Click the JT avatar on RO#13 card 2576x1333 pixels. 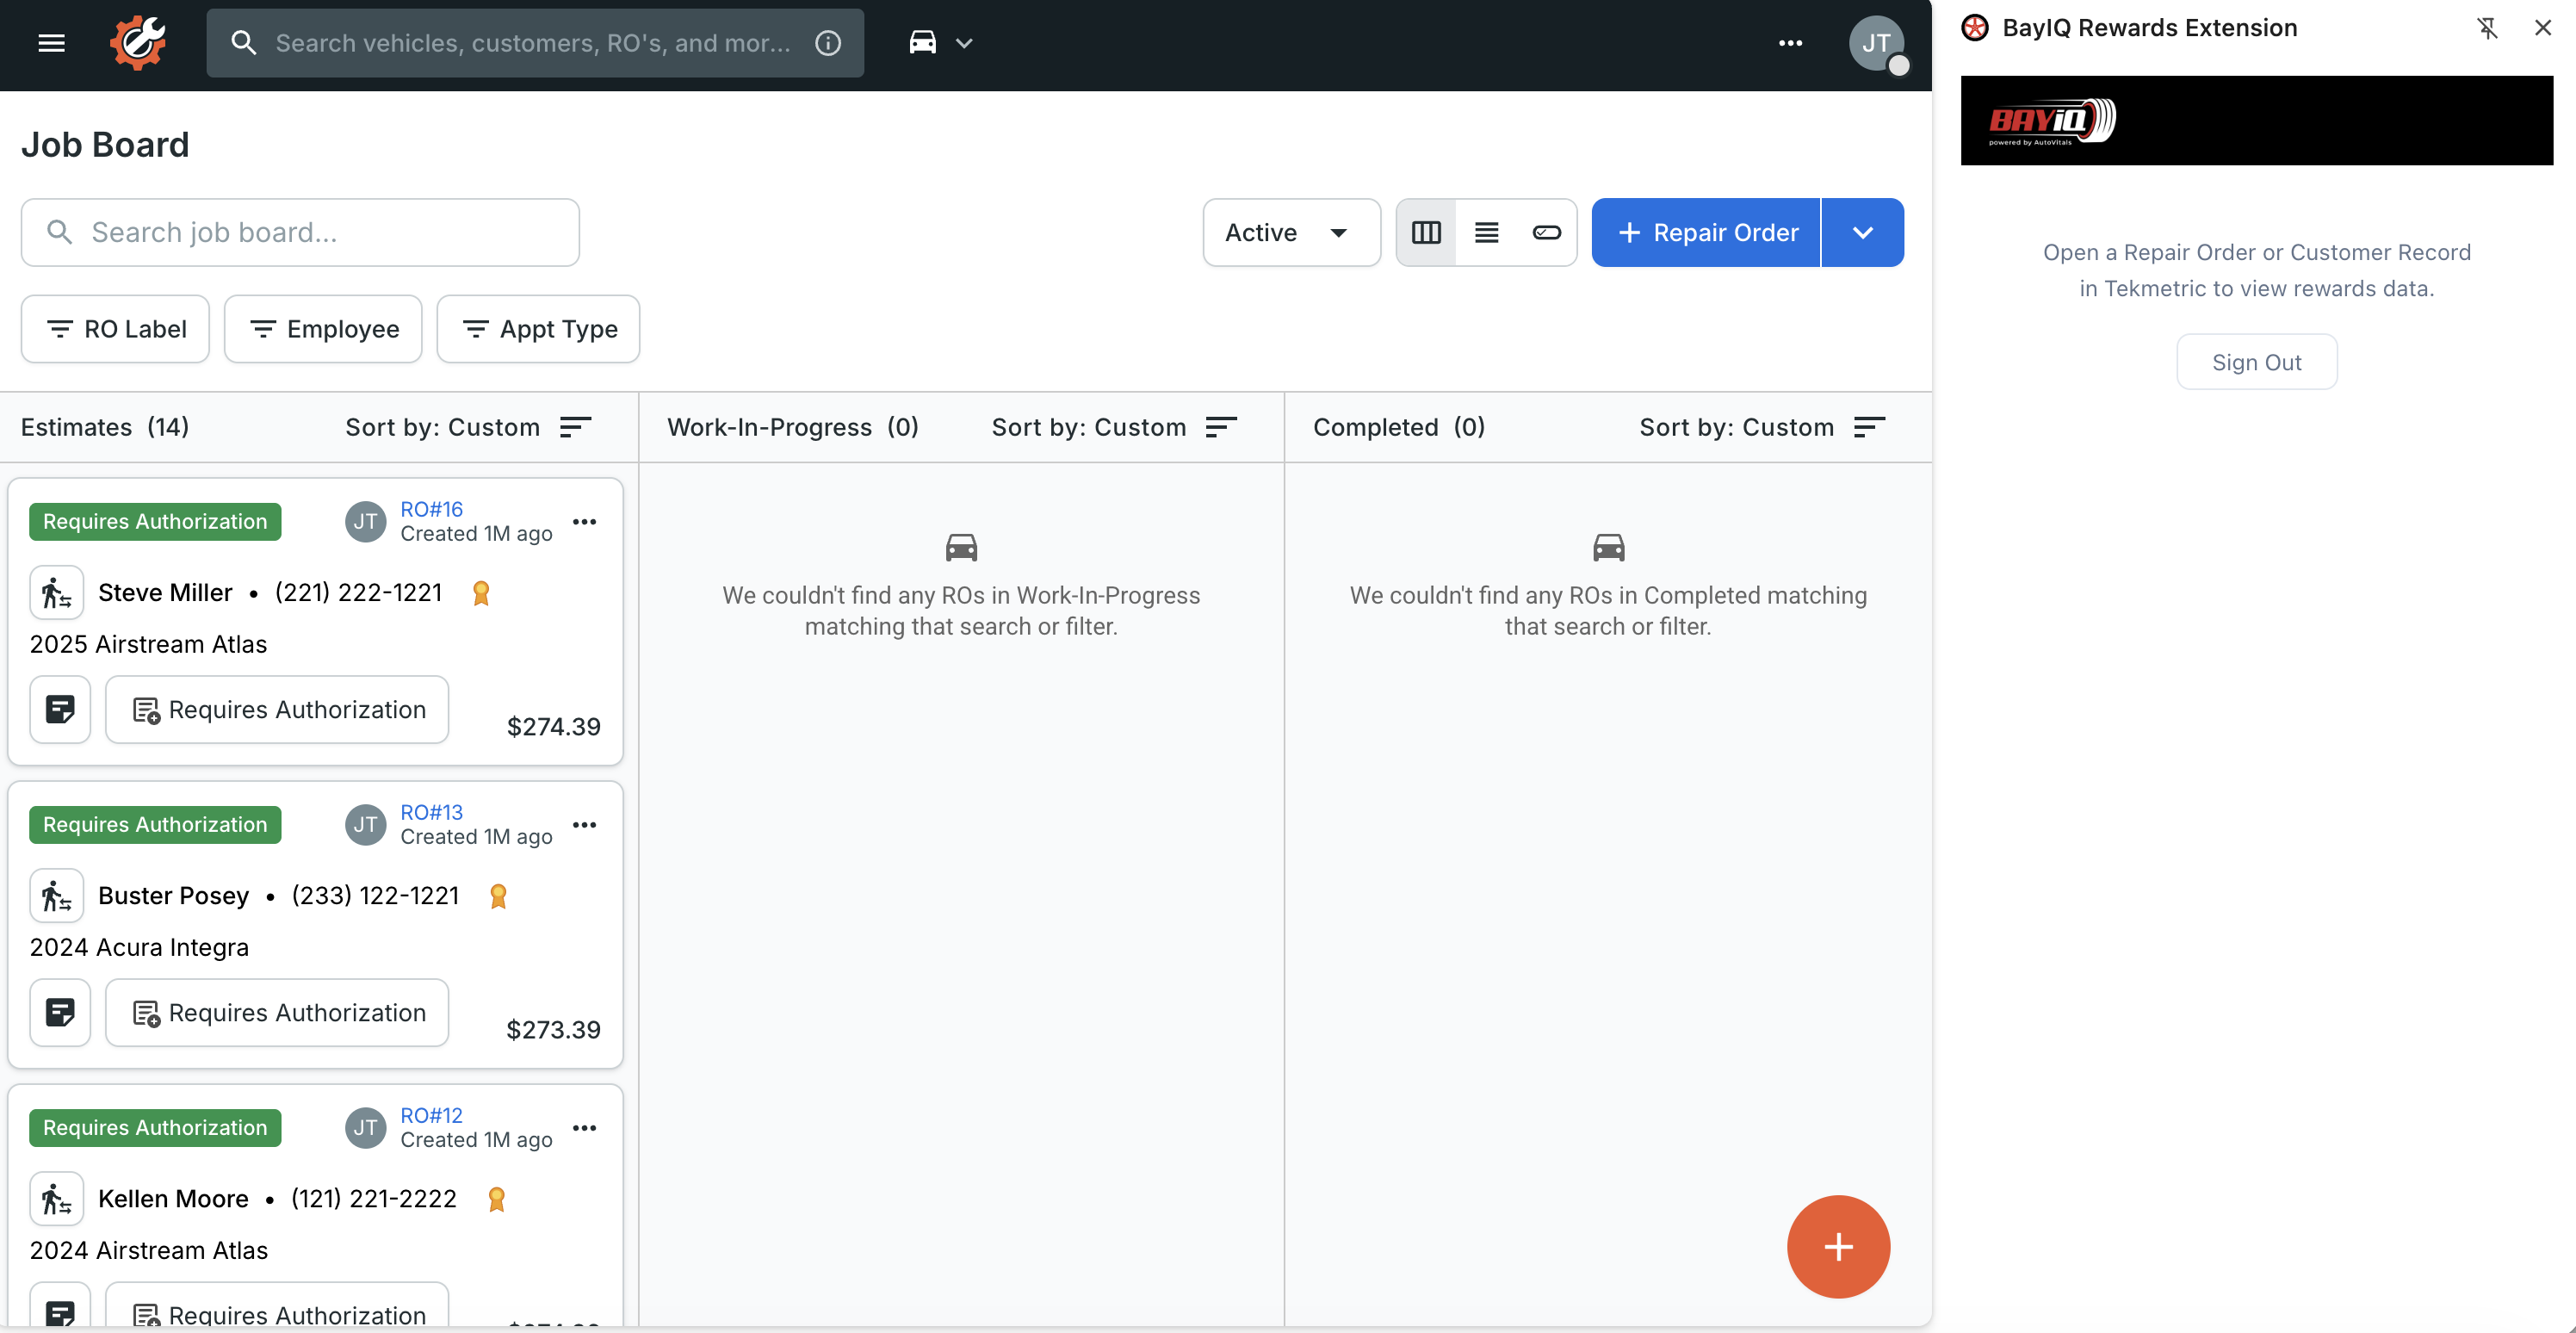[366, 824]
